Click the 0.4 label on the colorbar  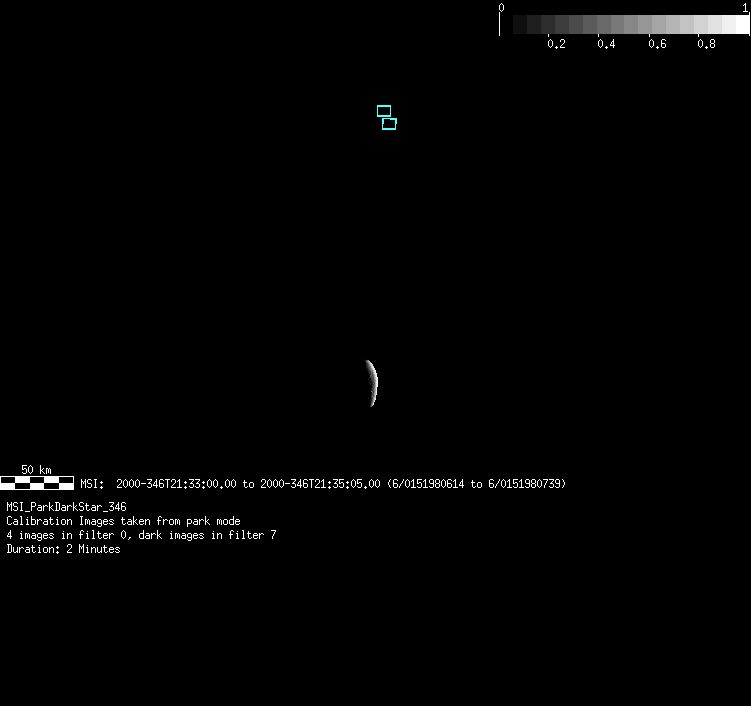(606, 44)
